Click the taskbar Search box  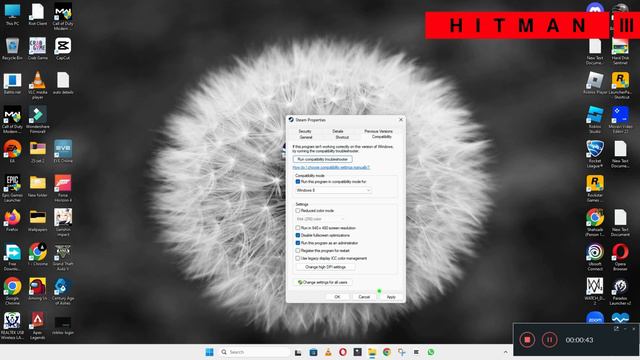(x=254, y=352)
